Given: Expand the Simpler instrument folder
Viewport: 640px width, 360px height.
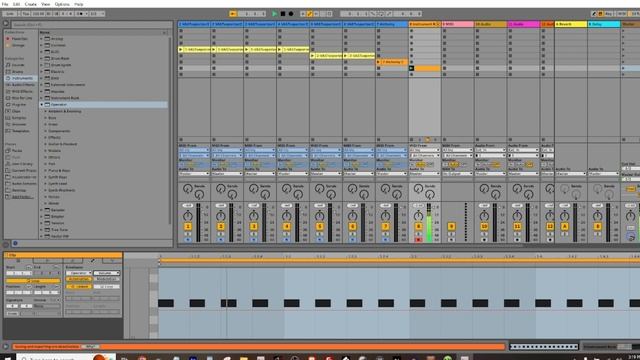Looking at the screenshot, I should [x=42, y=216].
